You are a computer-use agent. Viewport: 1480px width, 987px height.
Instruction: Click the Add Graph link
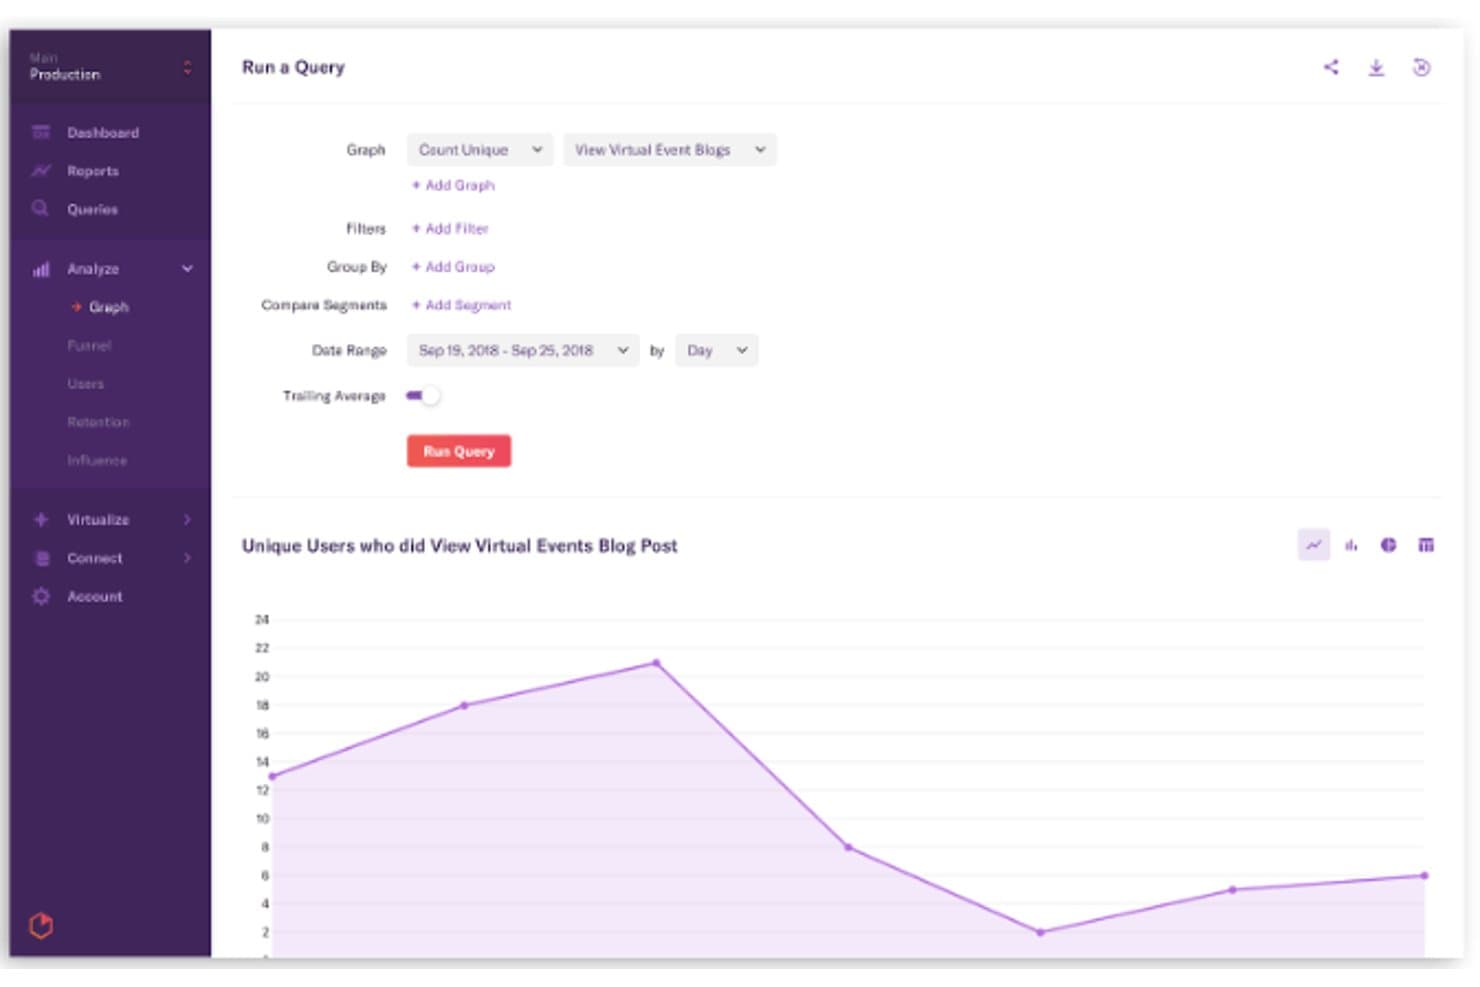453,185
